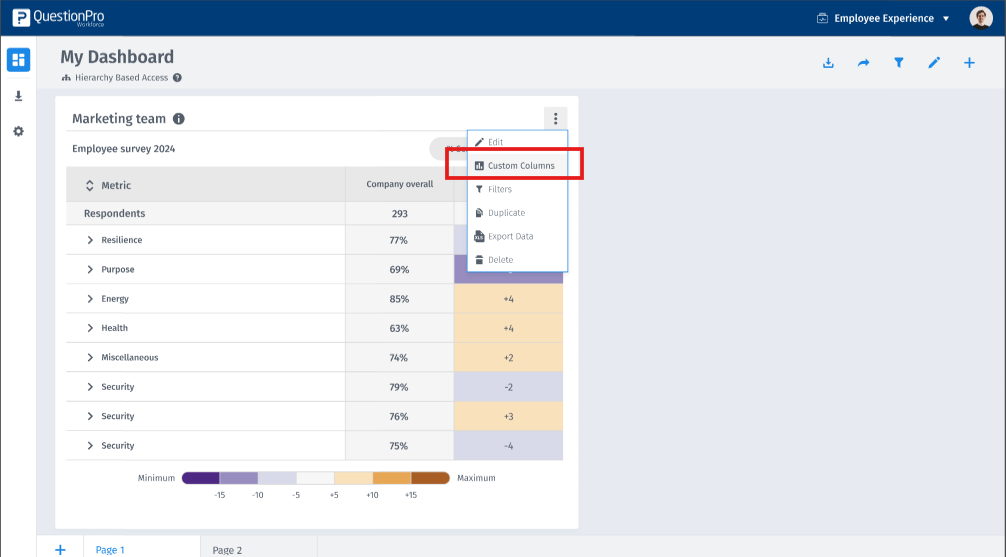Choose Export Data in the widget menu
Screen dimensions: 1006x557
tap(510, 237)
